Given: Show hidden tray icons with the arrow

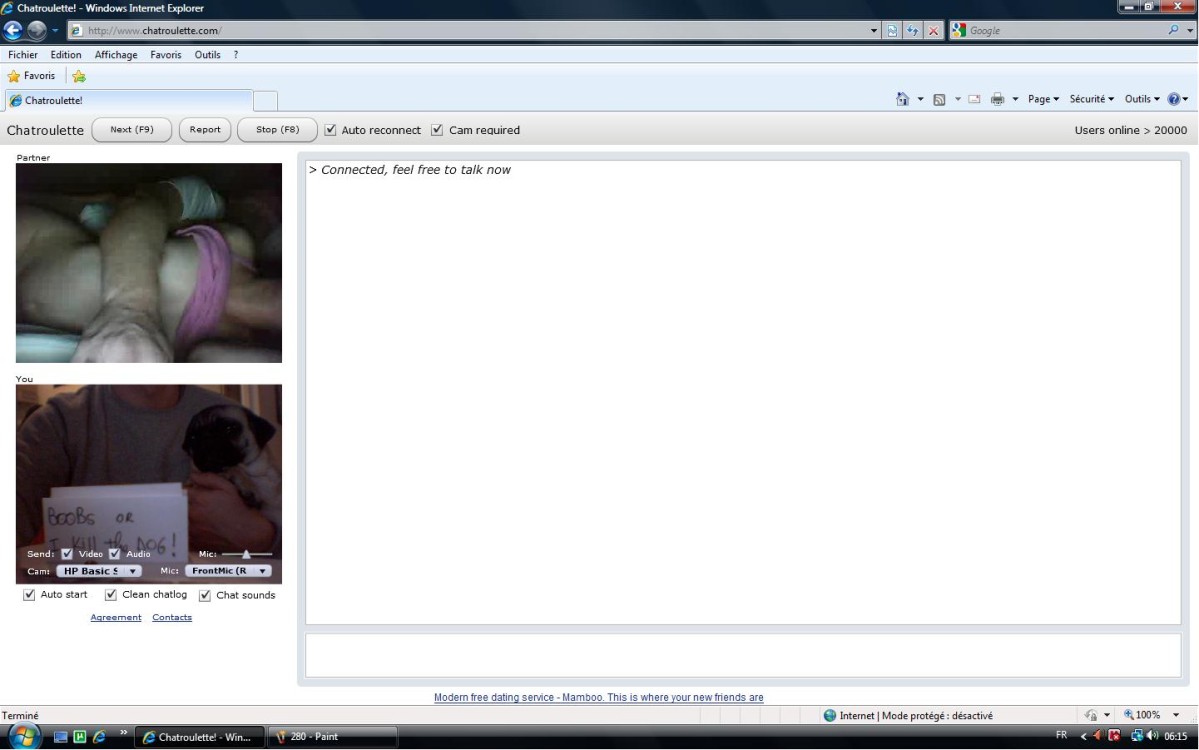Looking at the screenshot, I should click(1083, 736).
